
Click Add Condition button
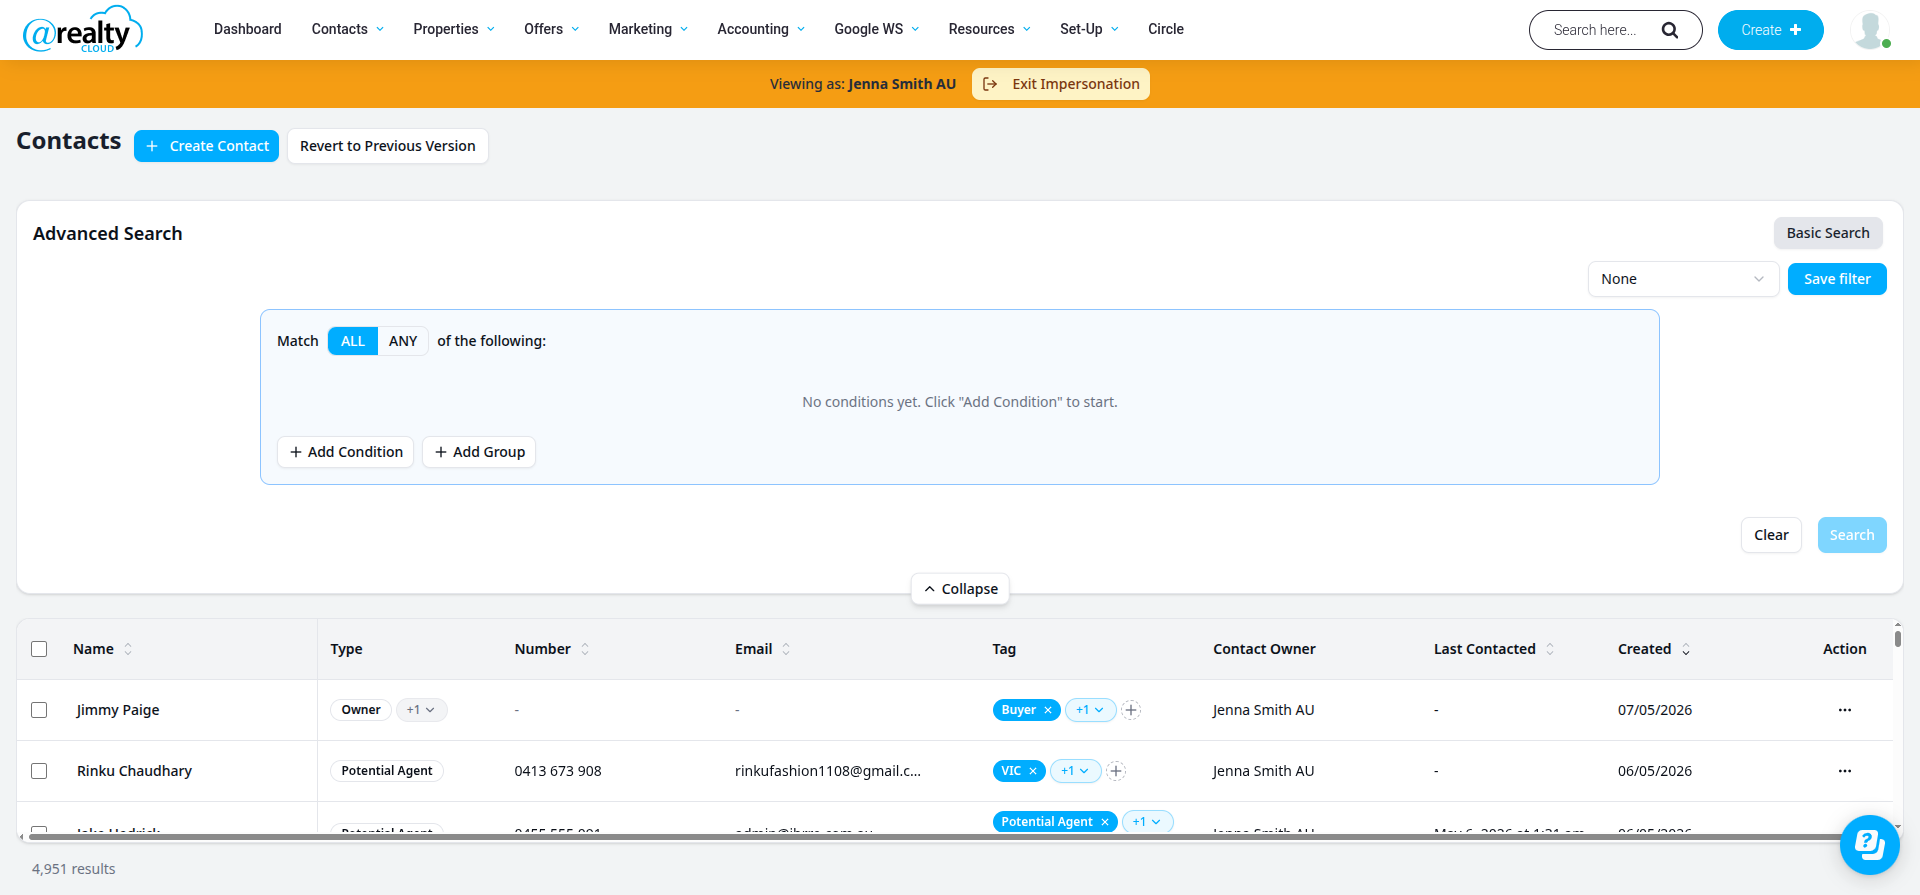(x=346, y=452)
